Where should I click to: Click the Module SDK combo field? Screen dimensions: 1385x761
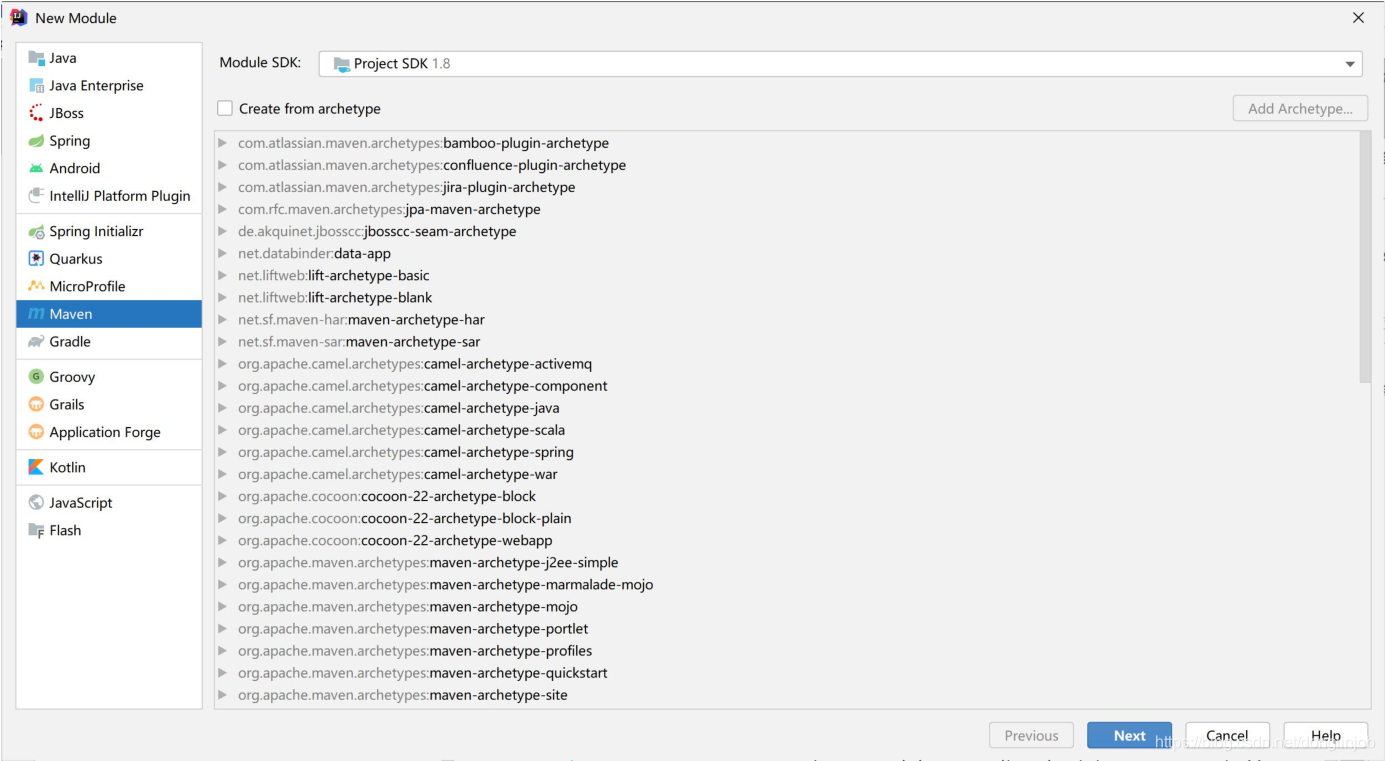pyautogui.click(x=840, y=64)
